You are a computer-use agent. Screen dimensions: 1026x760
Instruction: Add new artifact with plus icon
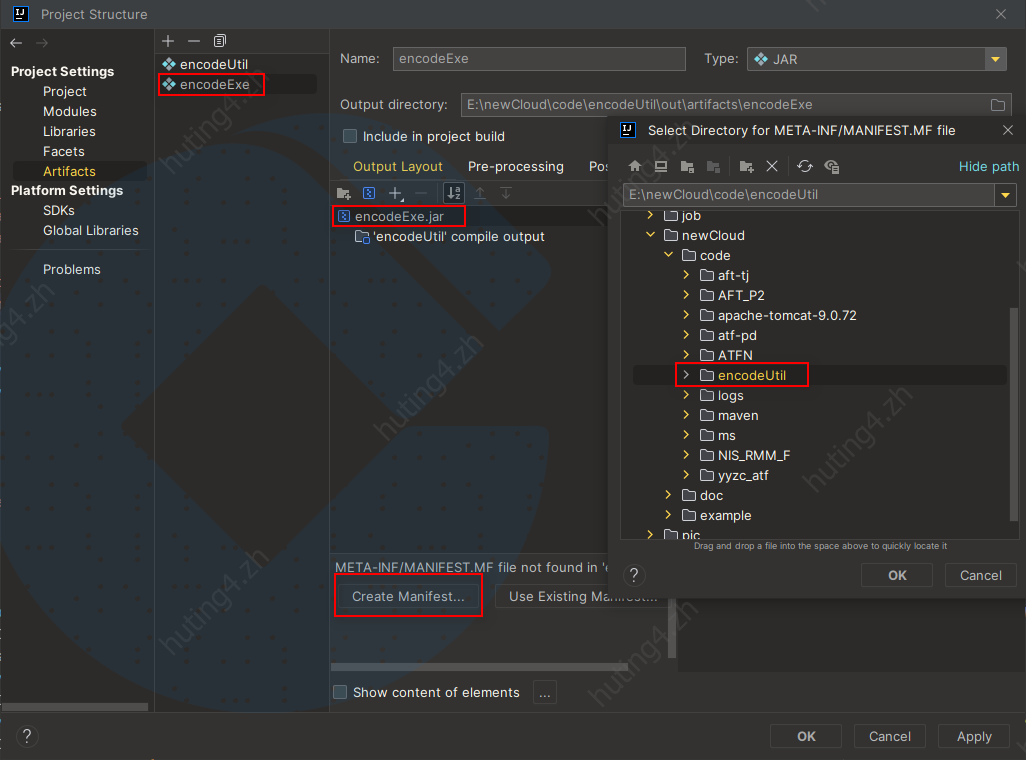click(x=168, y=41)
